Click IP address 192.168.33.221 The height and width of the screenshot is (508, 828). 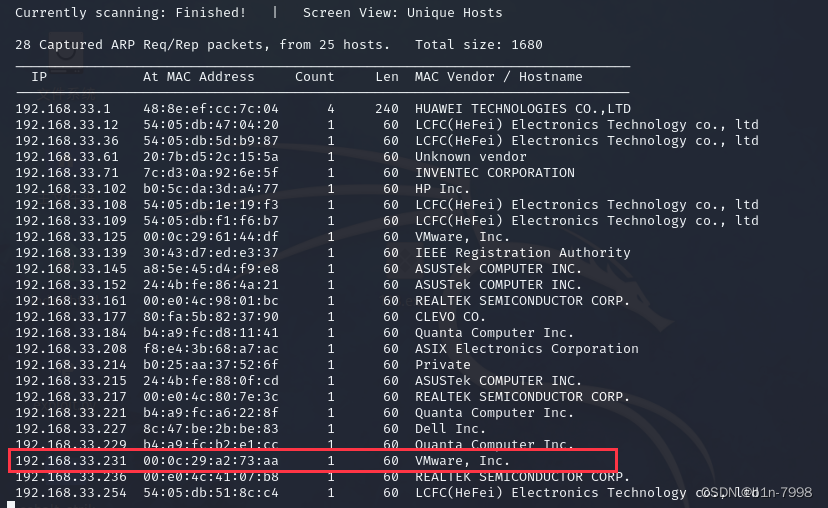coord(71,412)
